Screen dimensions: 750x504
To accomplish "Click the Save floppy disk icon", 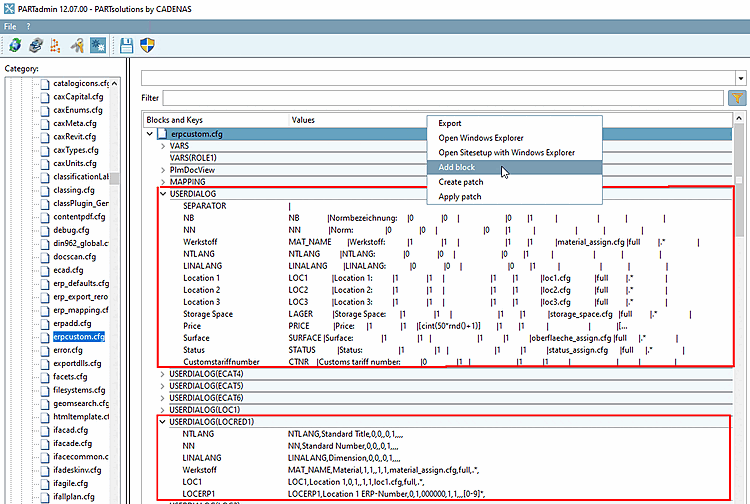I will point(127,45).
